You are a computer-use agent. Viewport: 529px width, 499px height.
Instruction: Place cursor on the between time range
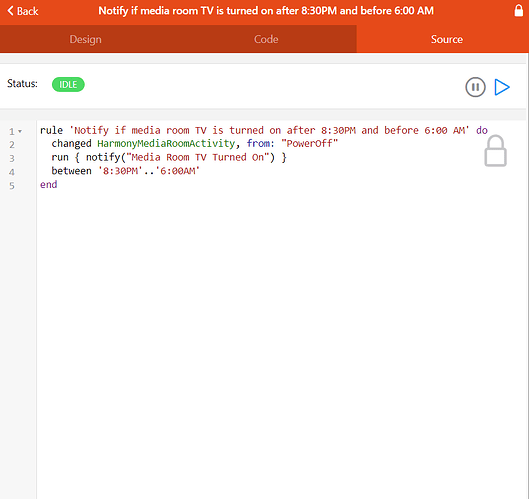(x=149, y=171)
